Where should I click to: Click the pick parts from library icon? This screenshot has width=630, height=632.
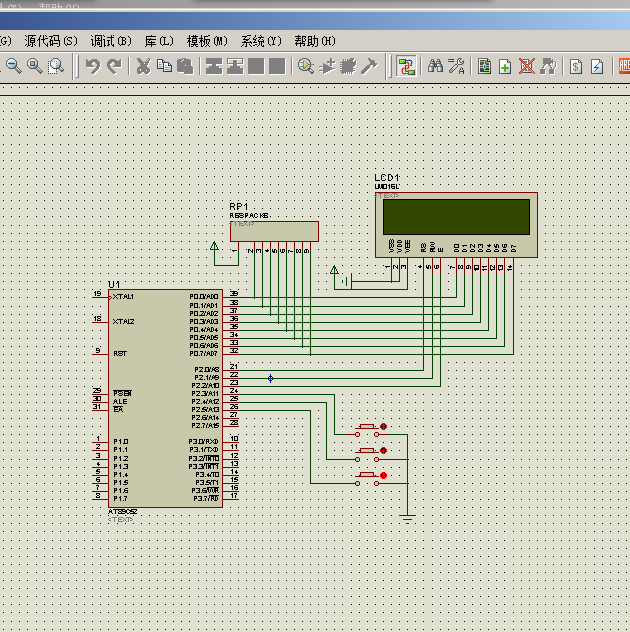306,66
